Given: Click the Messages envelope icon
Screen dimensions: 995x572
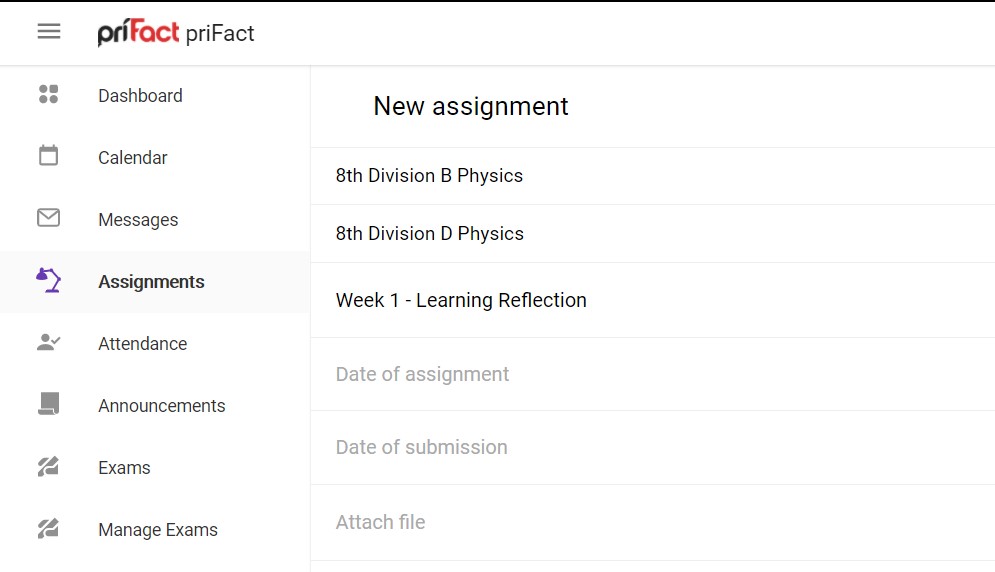Looking at the screenshot, I should (48, 218).
